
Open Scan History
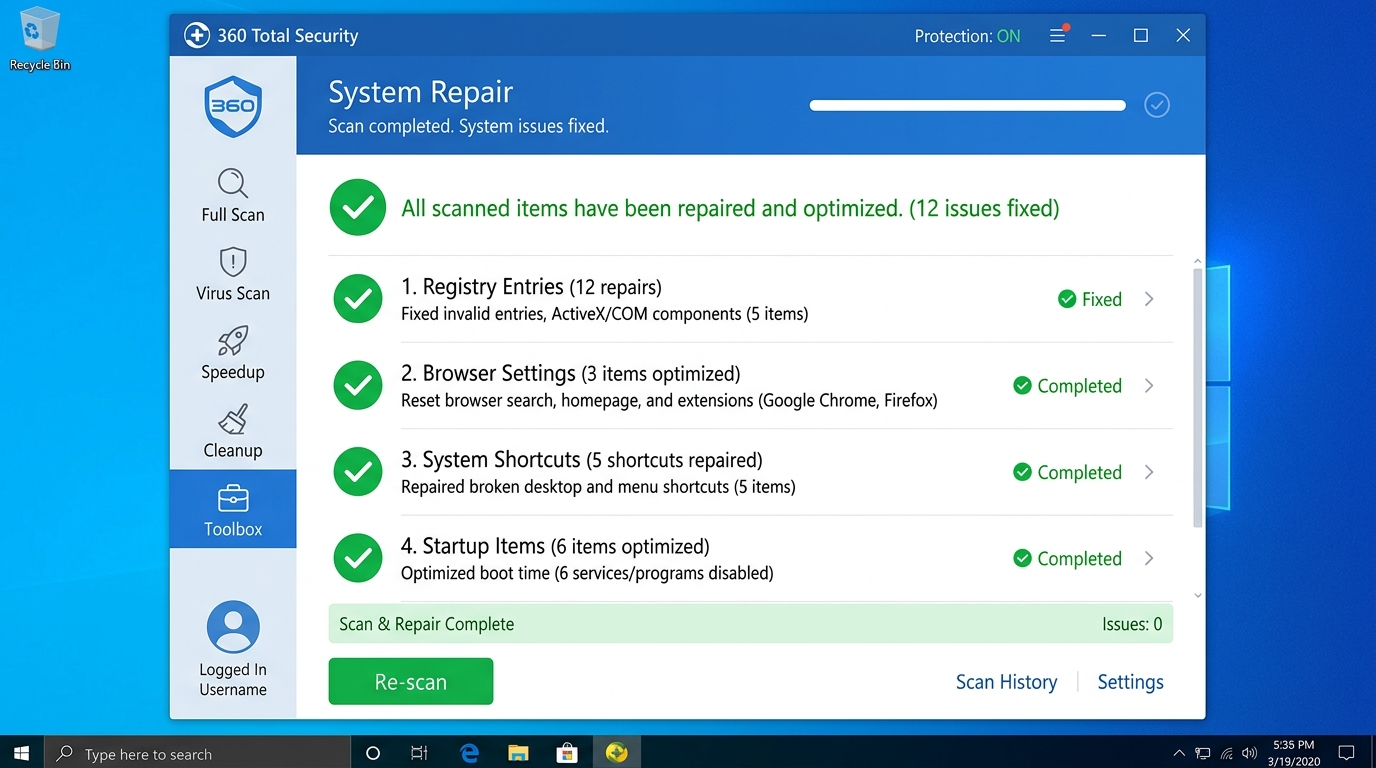coord(1006,681)
